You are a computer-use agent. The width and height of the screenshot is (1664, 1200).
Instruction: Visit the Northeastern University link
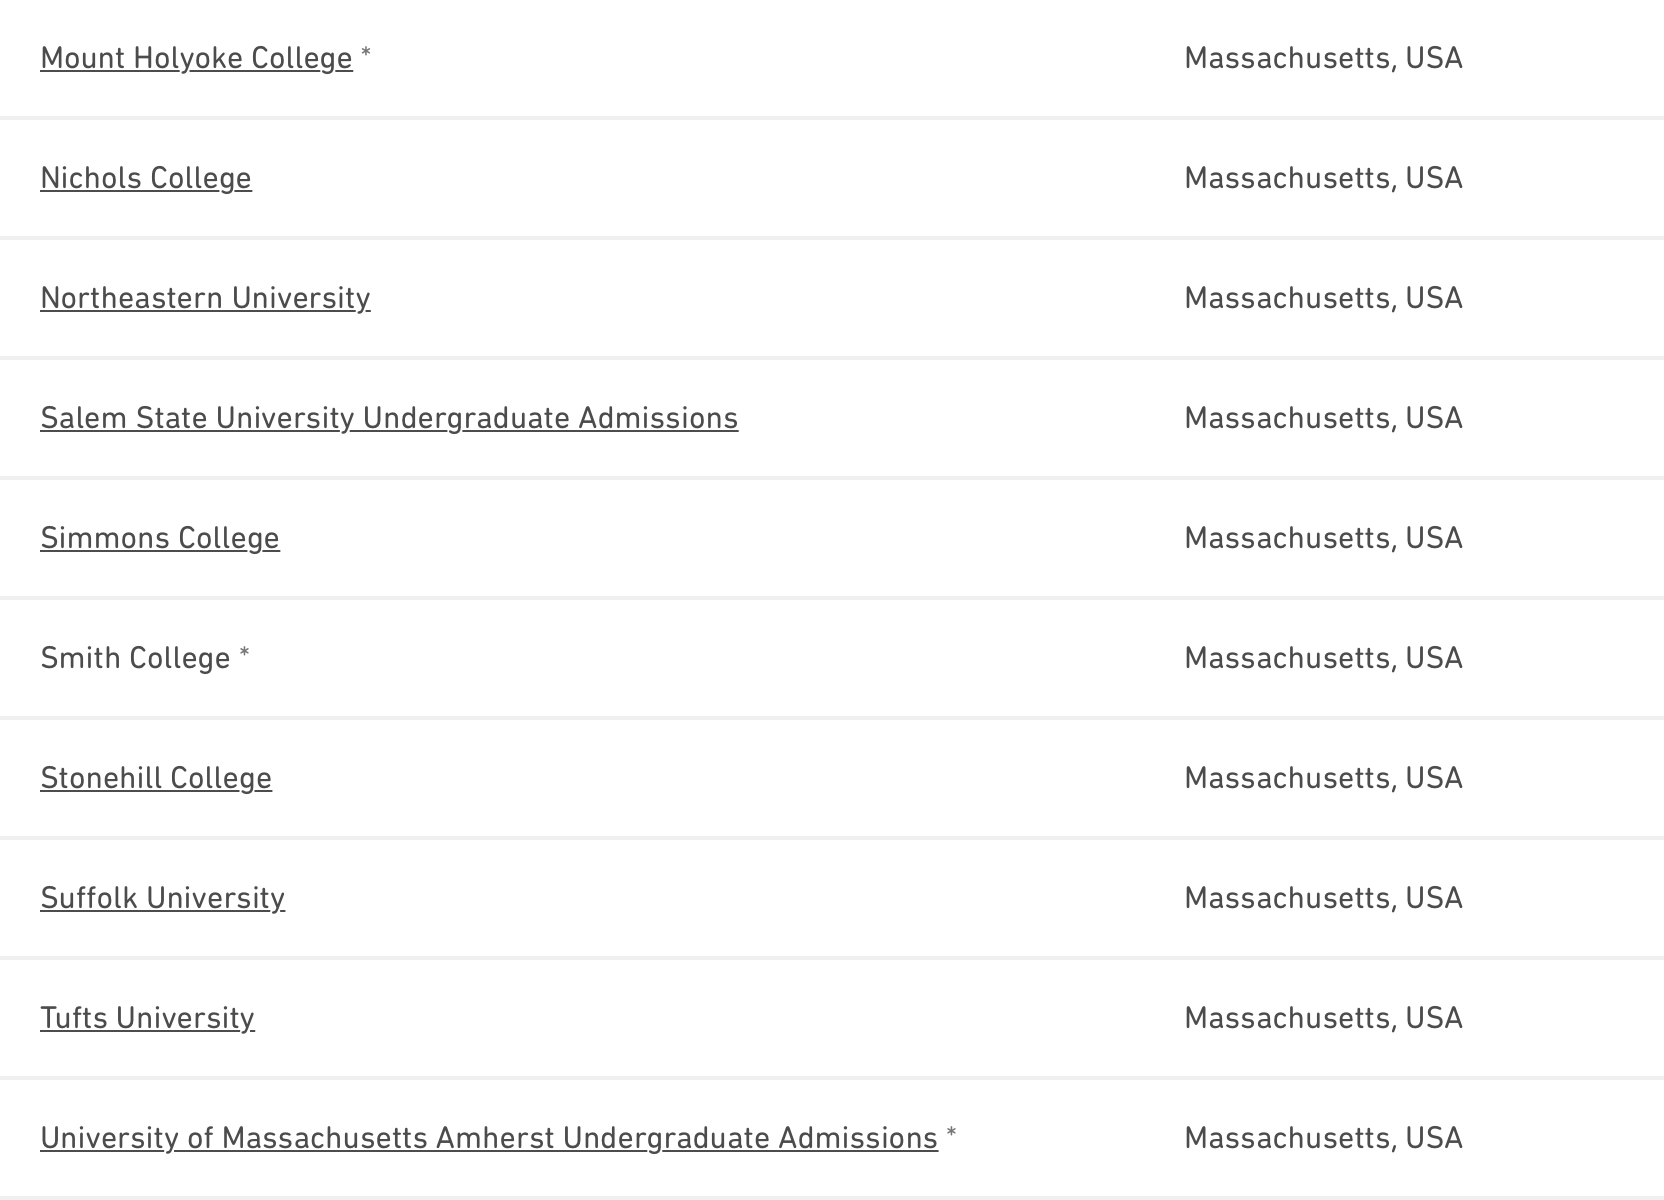click(205, 298)
